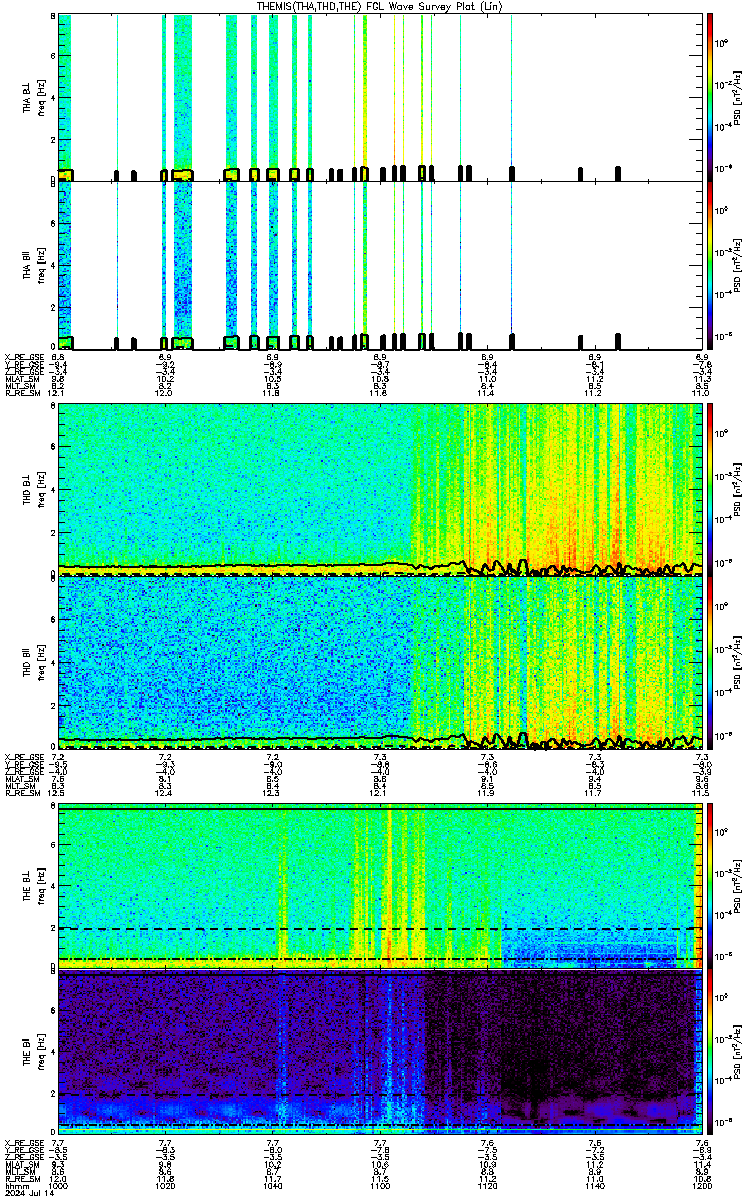The width and height of the screenshot is (750, 1200).
Task: Click the THD B-parallel spectrogram panel
Action: (x=378, y=663)
